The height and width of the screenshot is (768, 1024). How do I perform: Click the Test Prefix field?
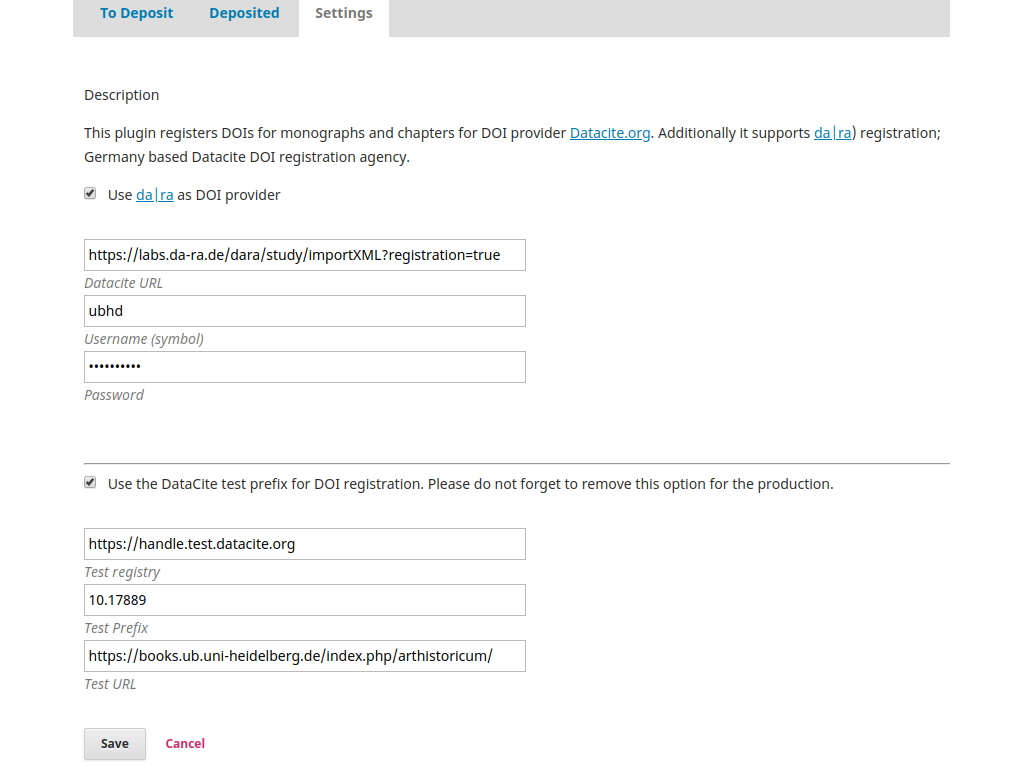304,600
